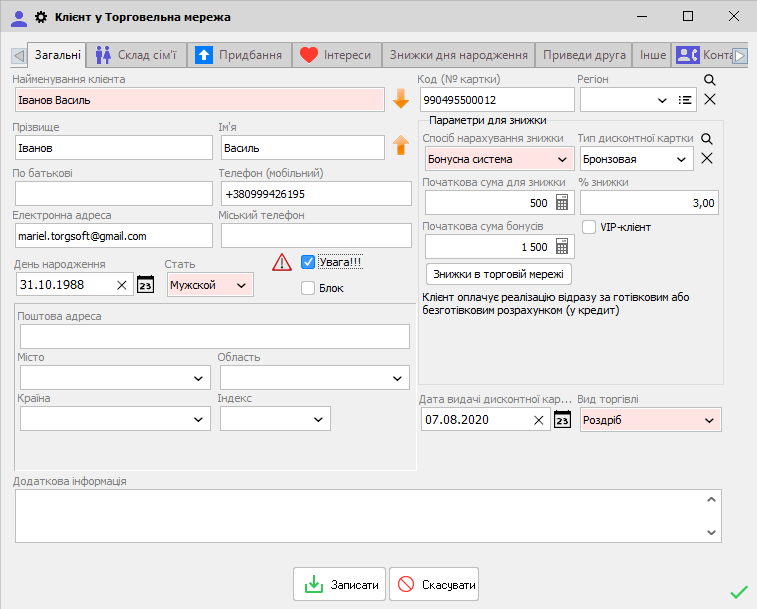Click into the Електронна адреса email field
This screenshot has height=609, width=757.
(x=113, y=236)
